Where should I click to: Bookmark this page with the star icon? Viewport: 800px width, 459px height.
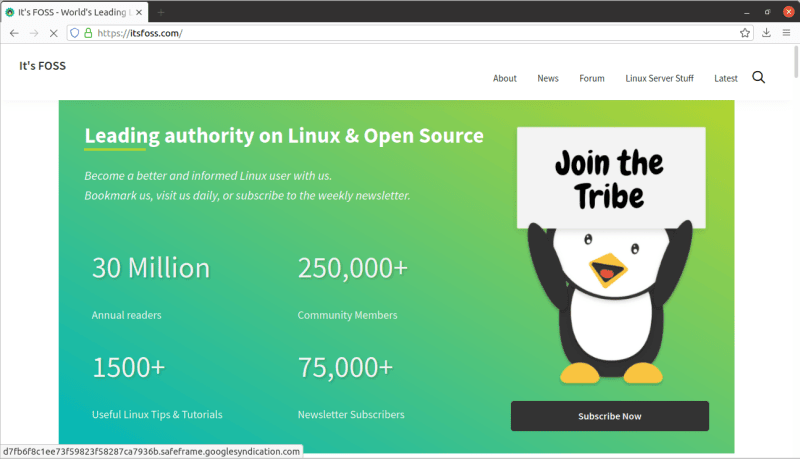[x=745, y=33]
